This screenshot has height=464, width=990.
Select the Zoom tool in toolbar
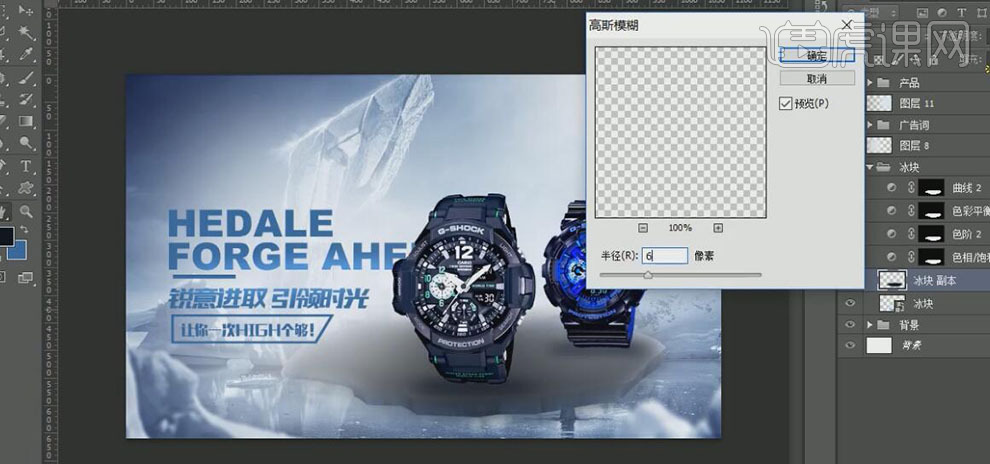click(26, 211)
